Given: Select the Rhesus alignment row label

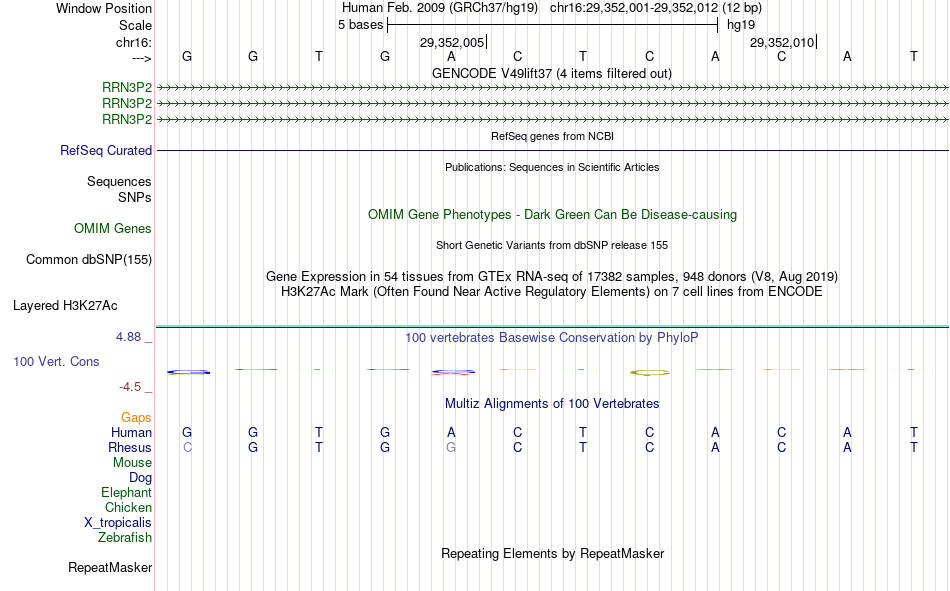Looking at the screenshot, I should [x=130, y=447].
